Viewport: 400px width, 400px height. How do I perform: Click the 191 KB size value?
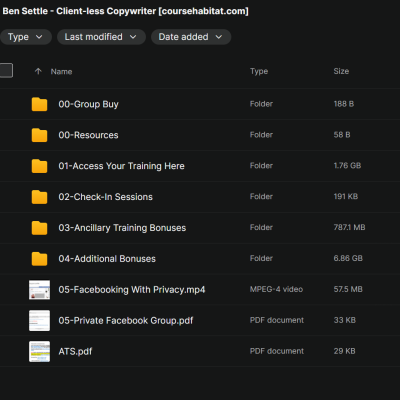346,197
